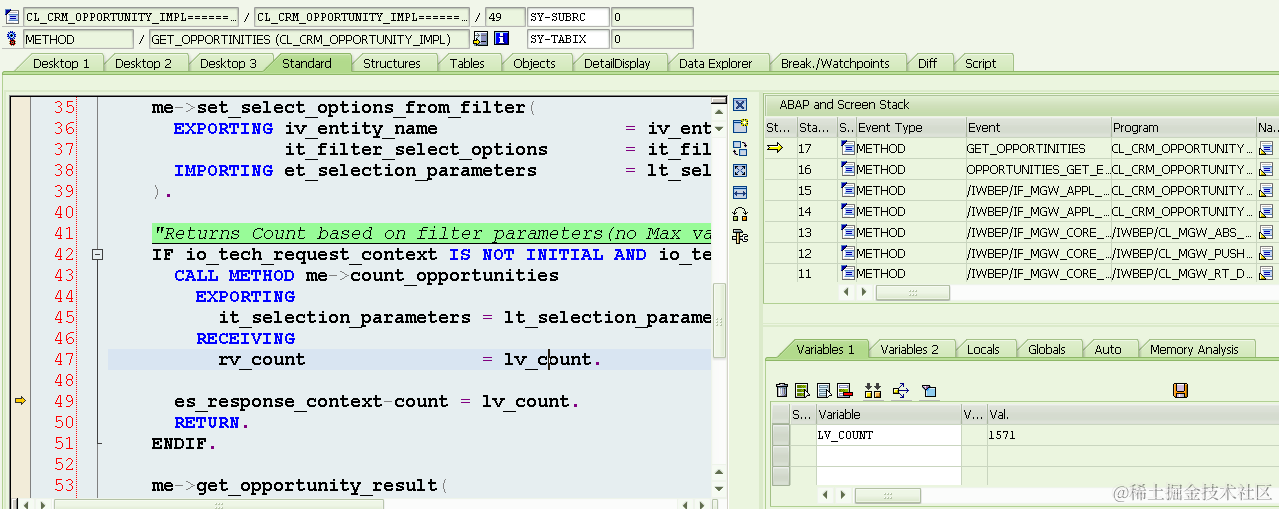Click the tool settings wrench icon

pyautogui.click(x=740, y=236)
